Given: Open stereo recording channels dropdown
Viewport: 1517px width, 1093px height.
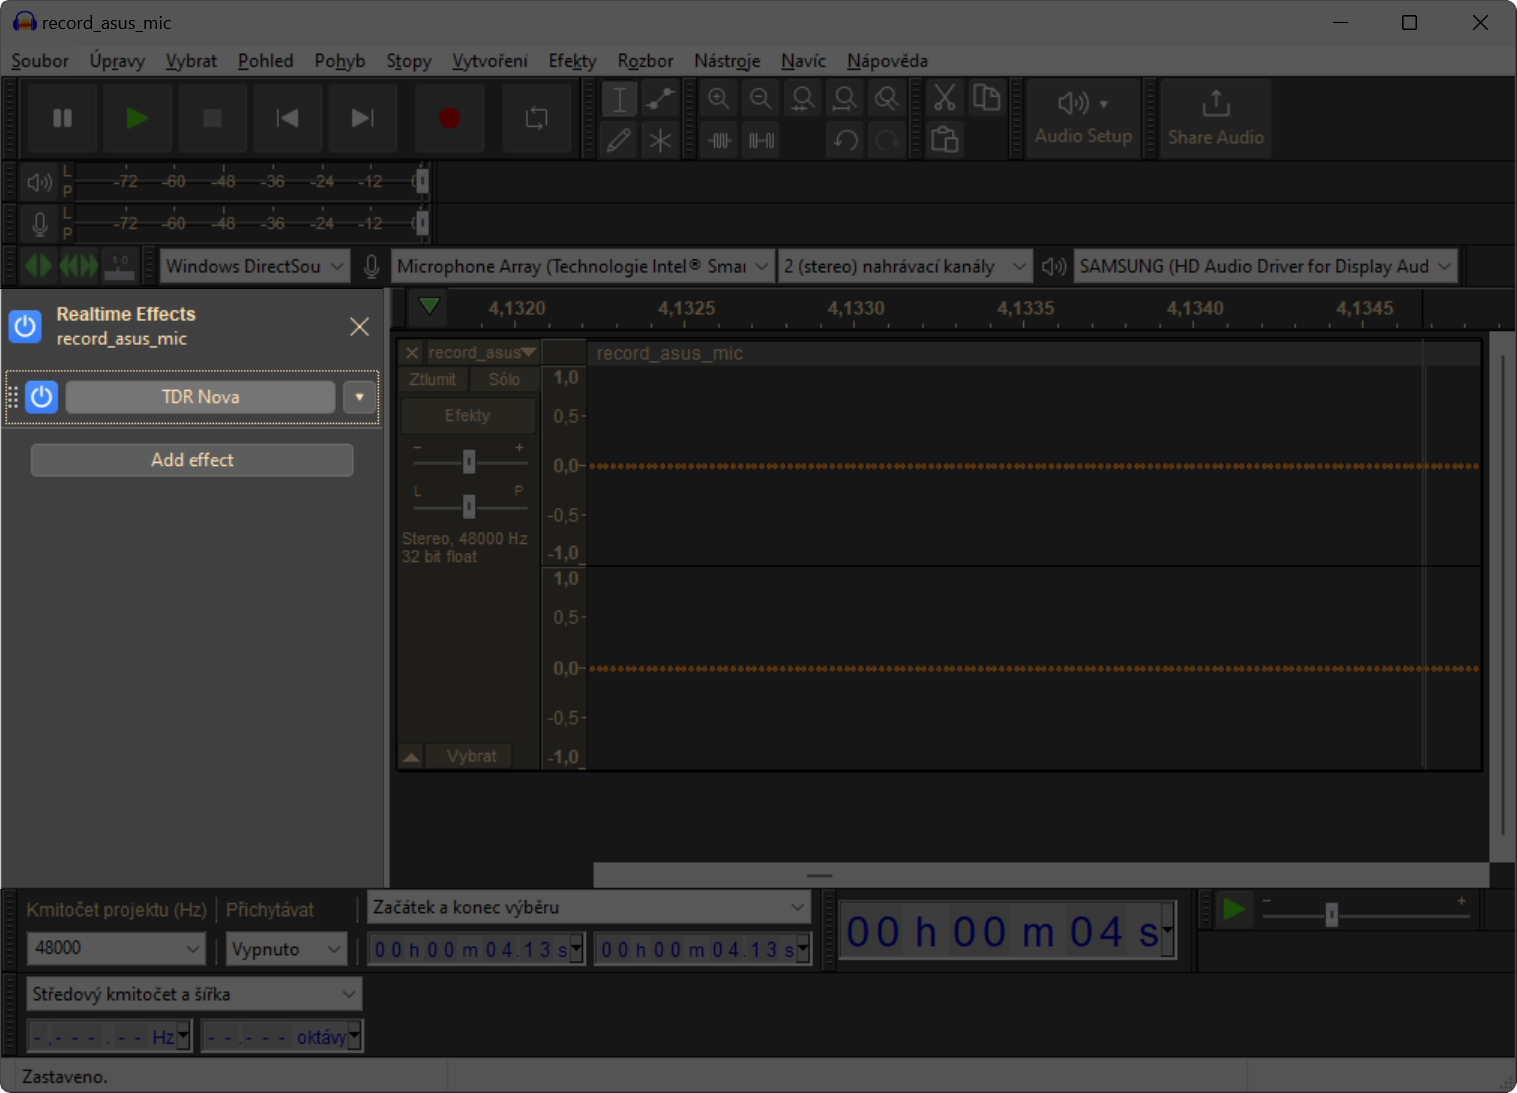Looking at the screenshot, I should click(x=905, y=266).
